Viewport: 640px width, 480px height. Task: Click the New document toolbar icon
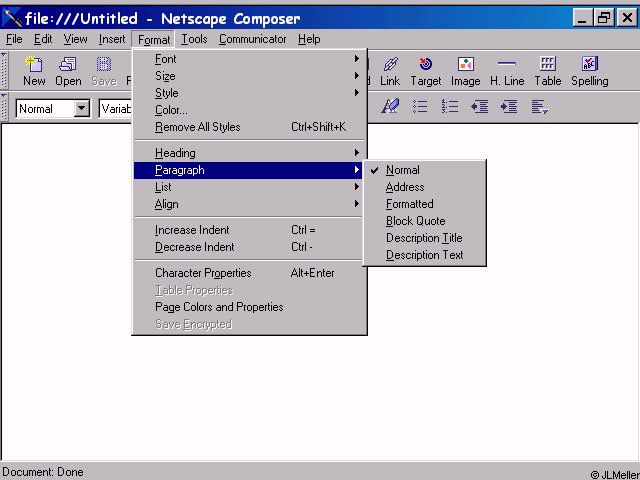[34, 71]
